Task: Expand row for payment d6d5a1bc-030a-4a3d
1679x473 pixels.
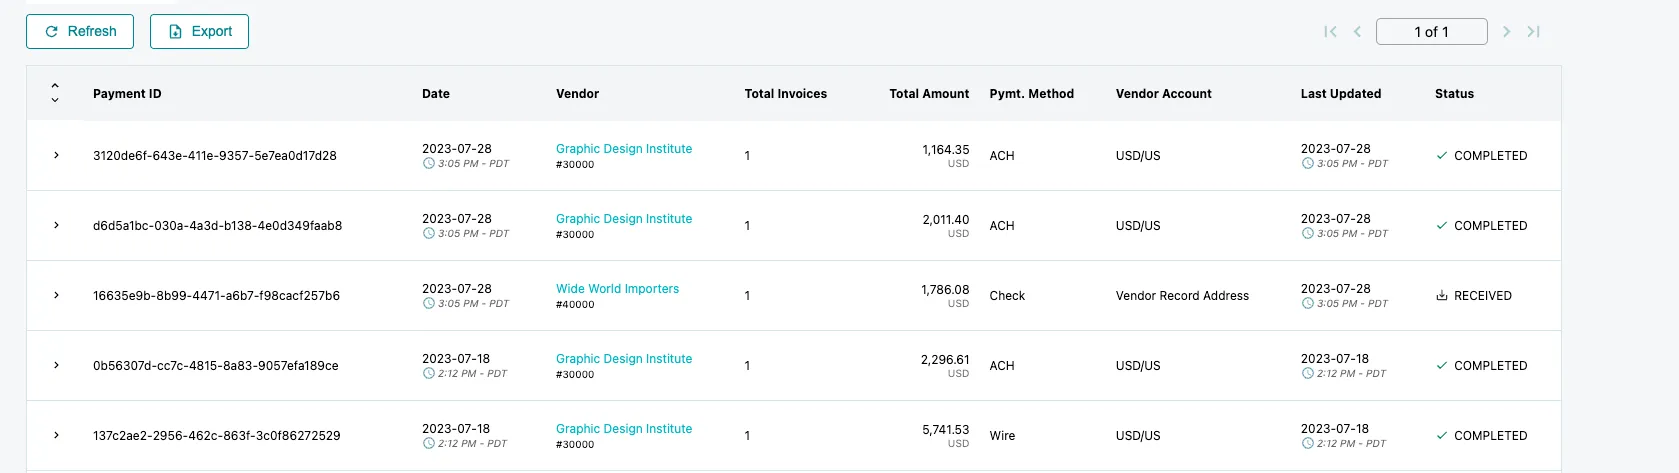Action: pyautogui.click(x=56, y=225)
